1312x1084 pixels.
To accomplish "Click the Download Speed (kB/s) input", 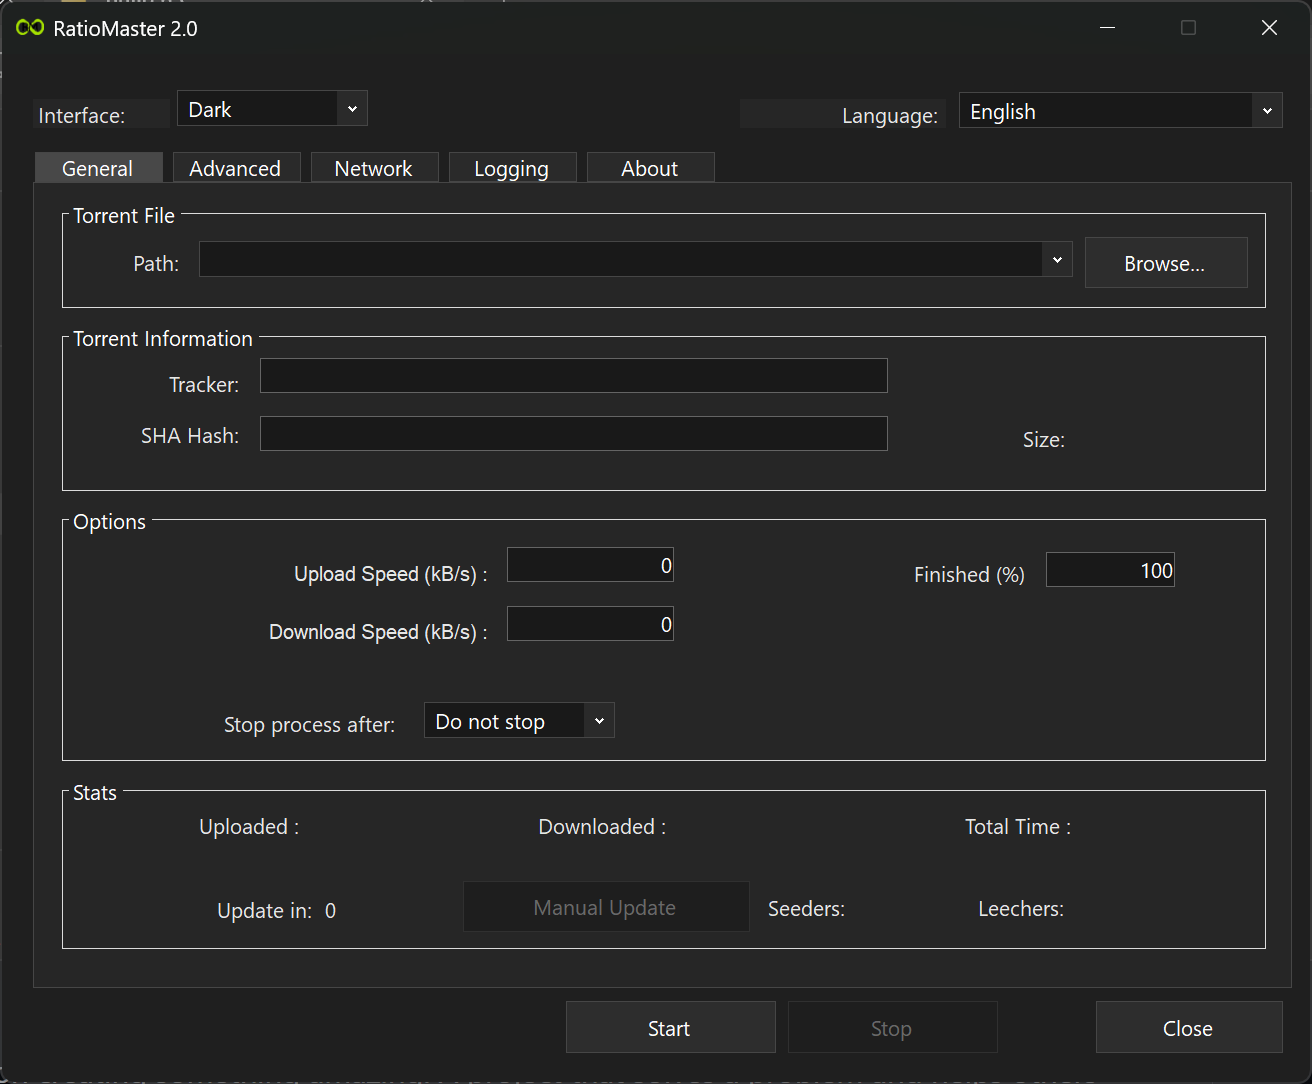I will (590, 624).
